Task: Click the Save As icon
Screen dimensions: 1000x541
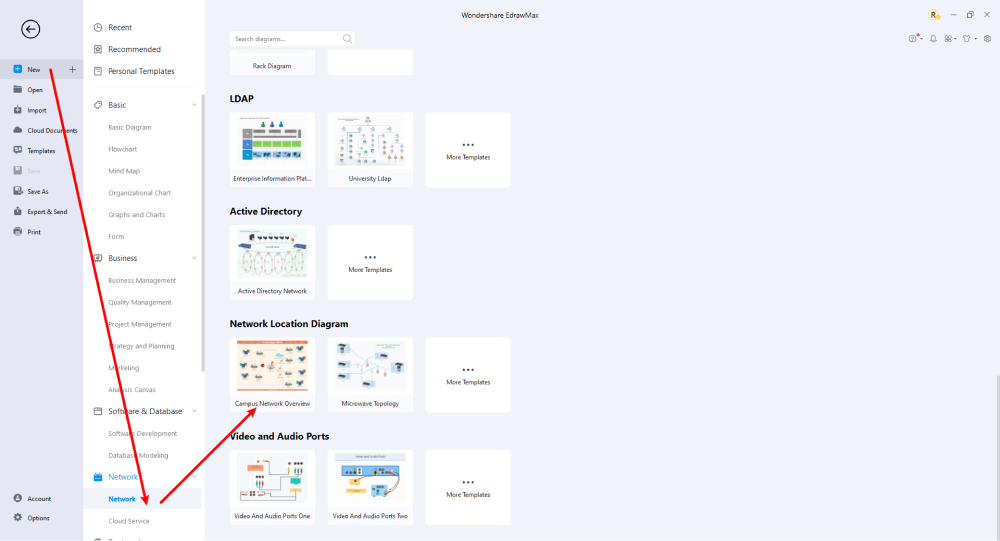Action: (17, 191)
